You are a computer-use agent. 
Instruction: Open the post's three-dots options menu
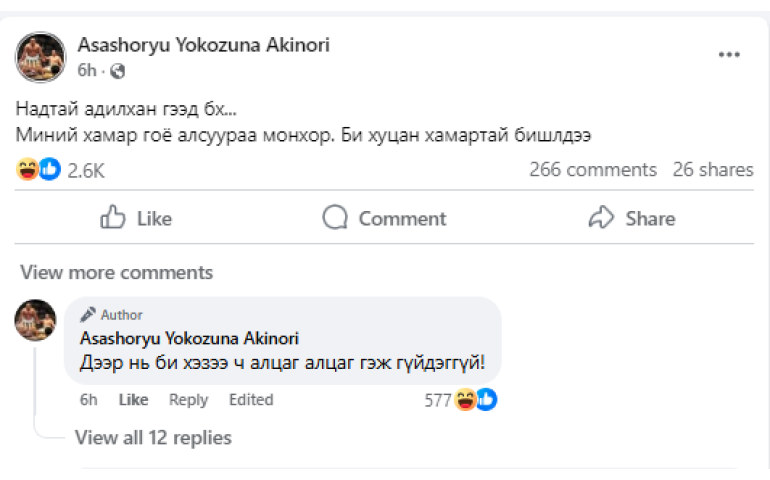coord(729,54)
